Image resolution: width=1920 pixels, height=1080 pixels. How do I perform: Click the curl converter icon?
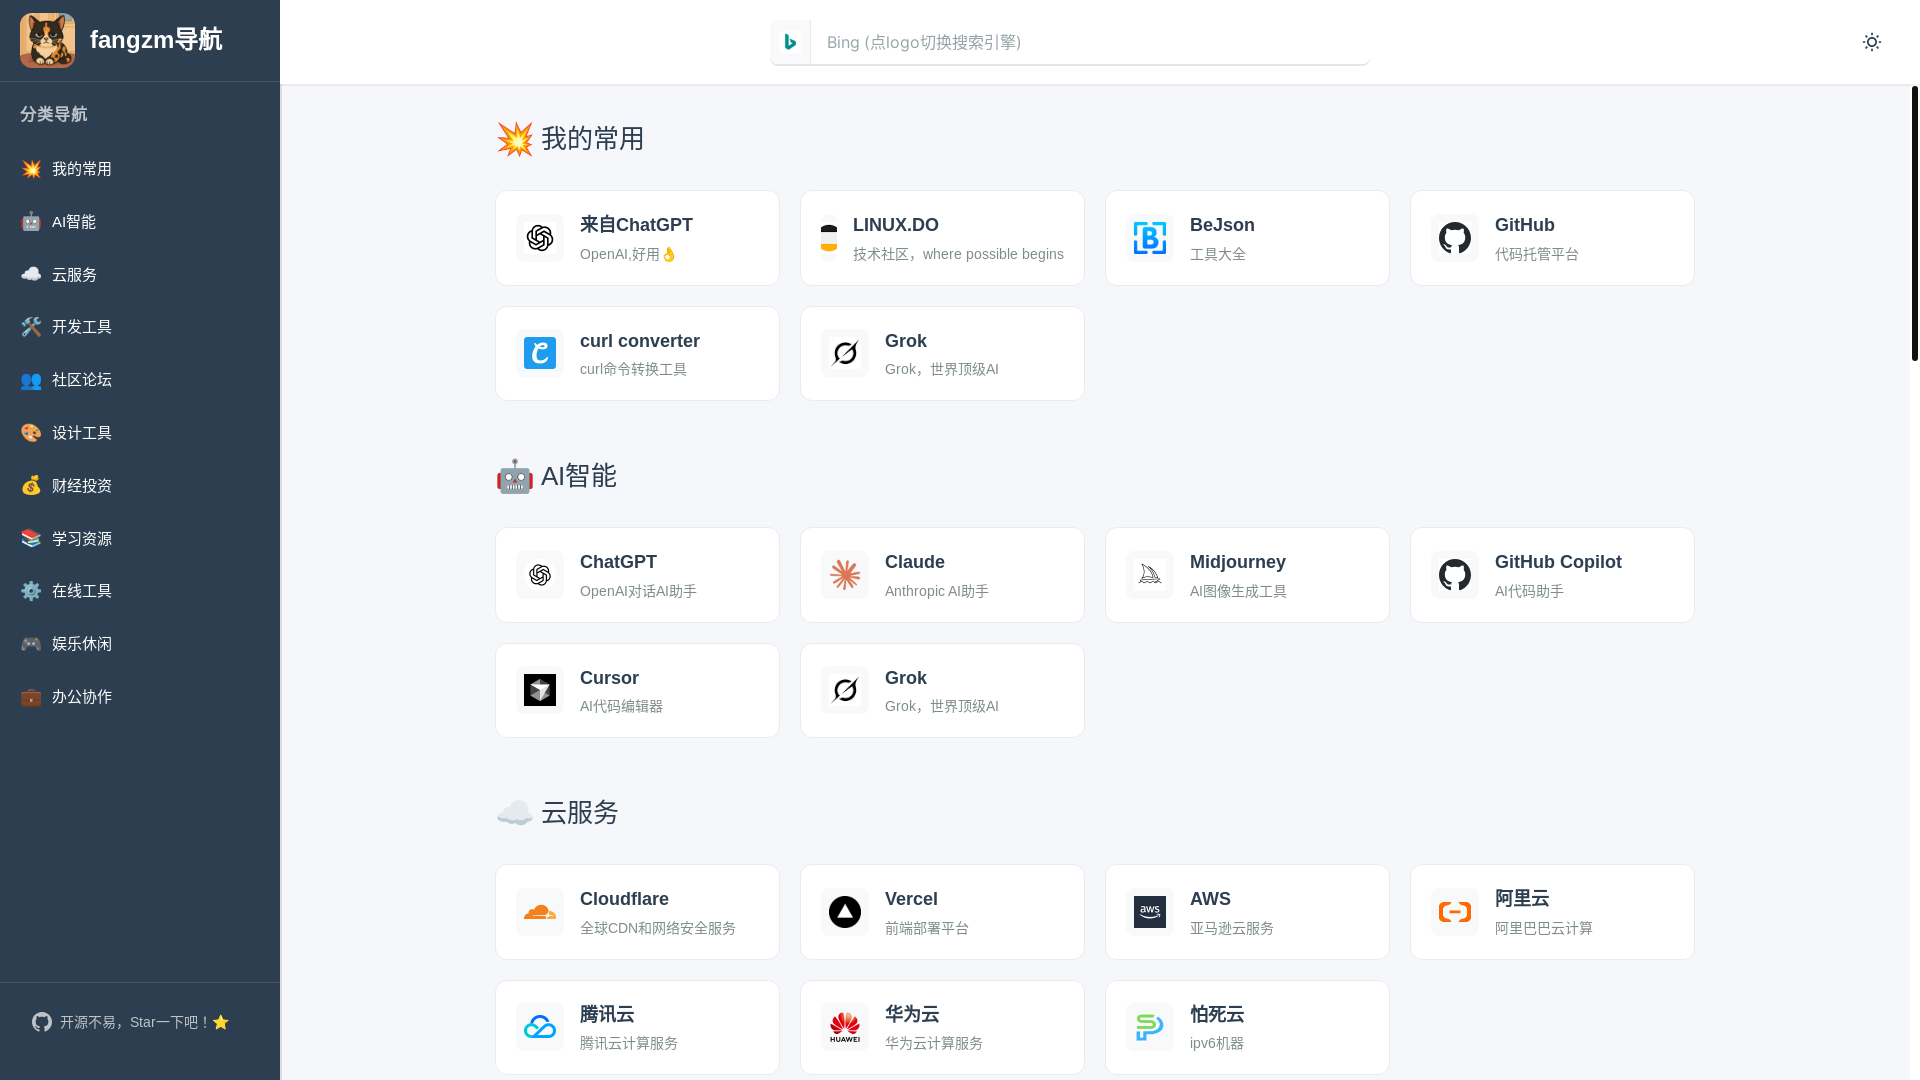click(x=540, y=353)
